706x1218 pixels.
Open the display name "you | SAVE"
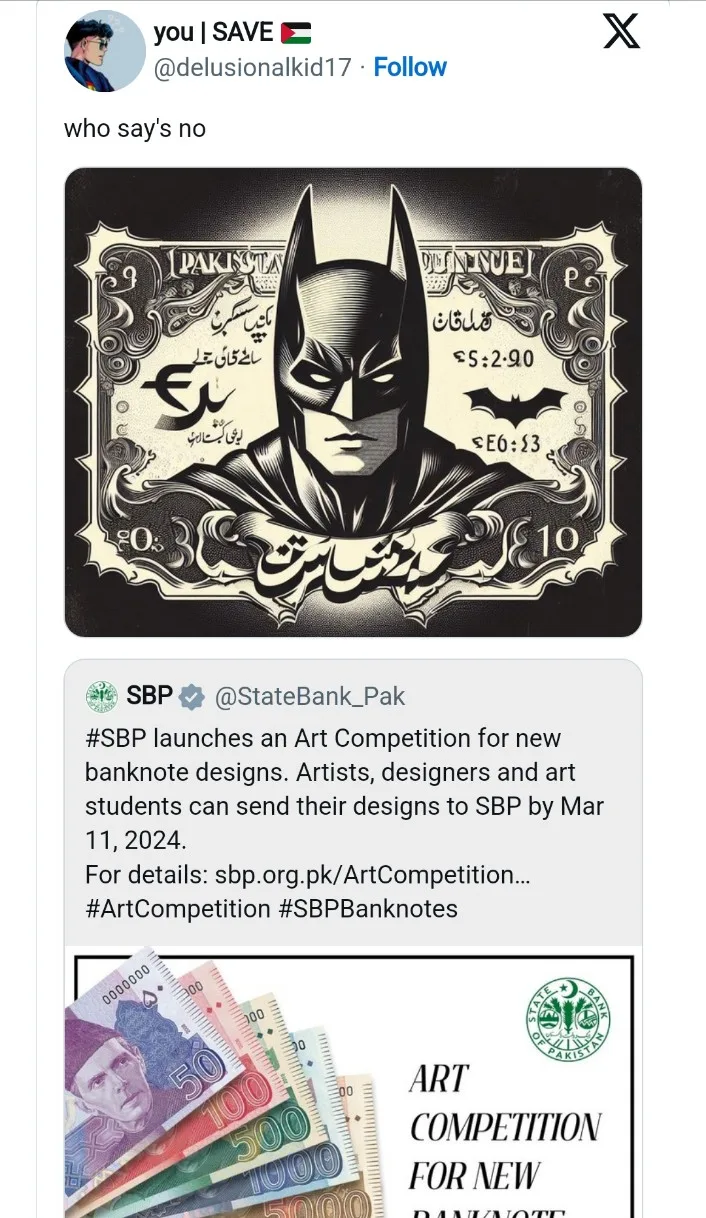coord(213,32)
